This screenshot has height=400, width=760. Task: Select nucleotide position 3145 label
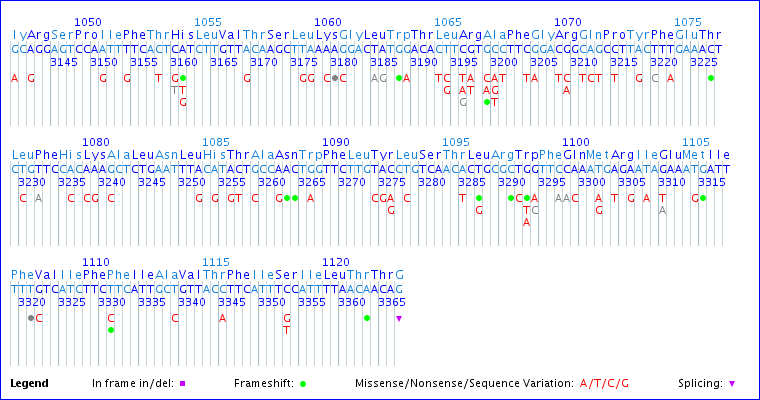[x=63, y=62]
